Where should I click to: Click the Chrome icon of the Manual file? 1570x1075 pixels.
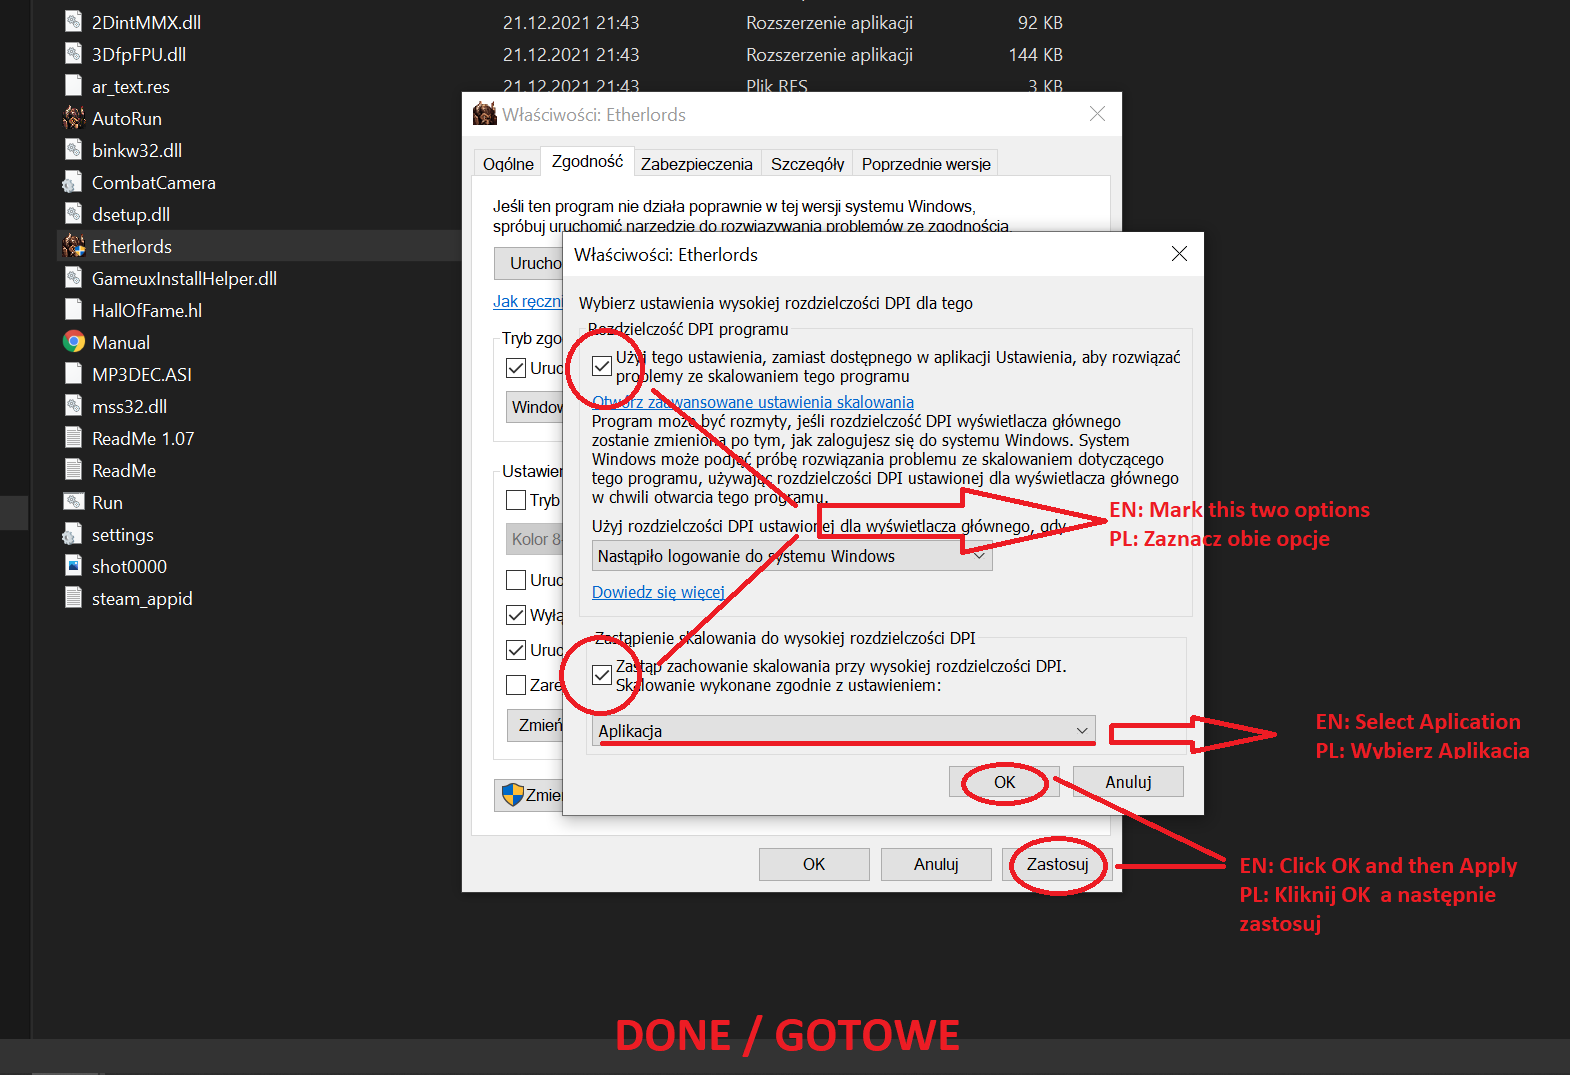pos(73,342)
